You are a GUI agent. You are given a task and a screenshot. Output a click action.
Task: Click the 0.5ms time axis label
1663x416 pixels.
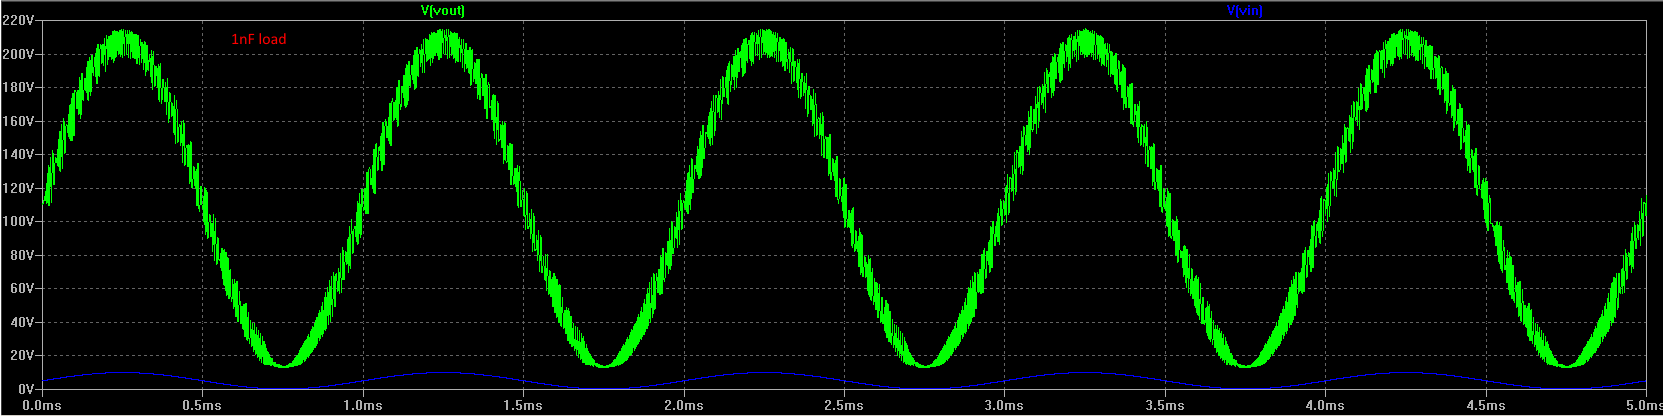[202, 405]
